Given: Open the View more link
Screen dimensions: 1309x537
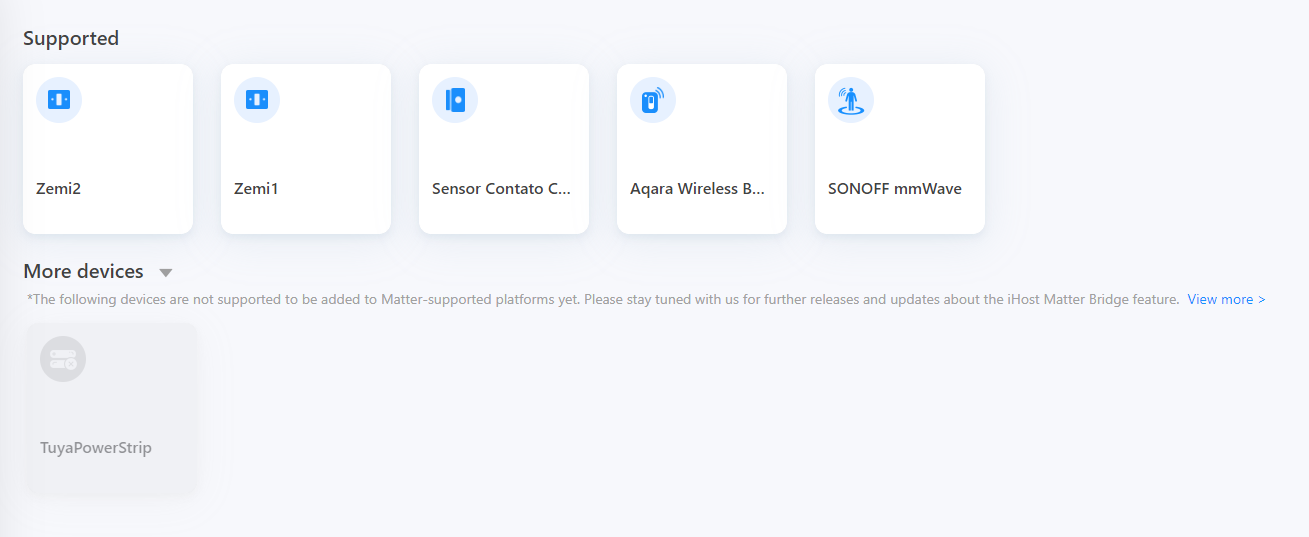Looking at the screenshot, I should (1226, 300).
